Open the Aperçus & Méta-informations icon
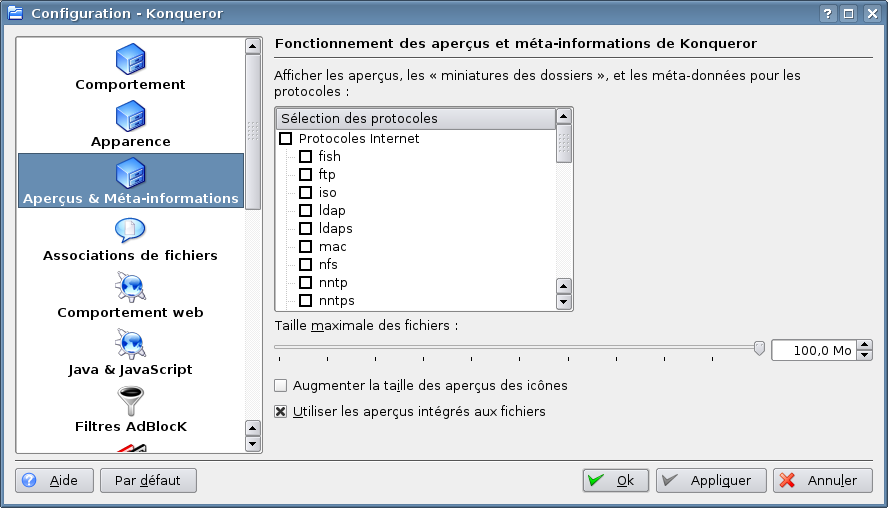The width and height of the screenshot is (888, 508). pos(130,175)
